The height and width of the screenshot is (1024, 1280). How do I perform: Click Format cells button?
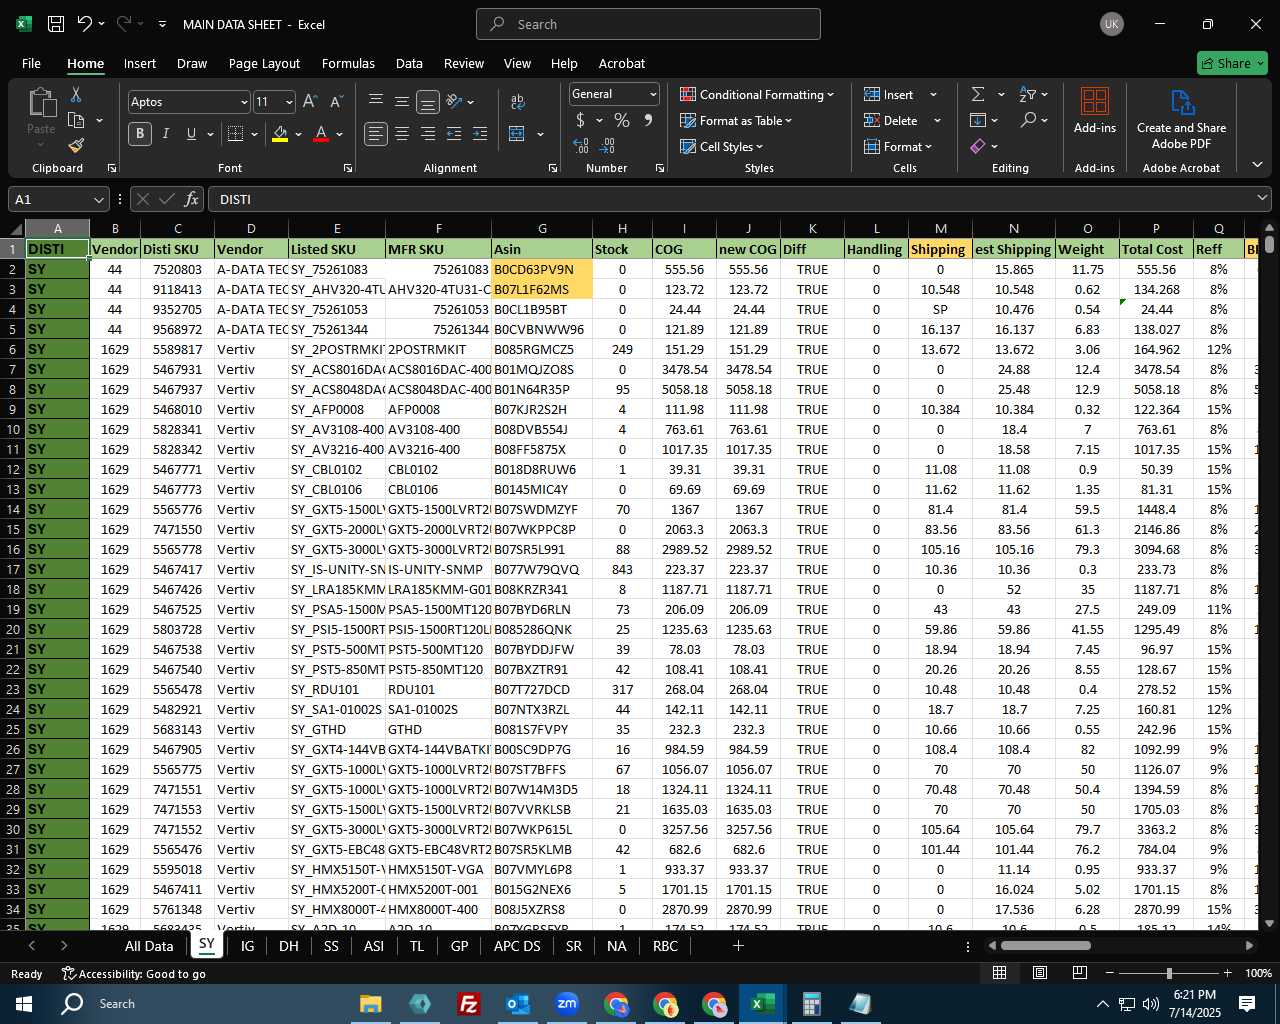coord(898,146)
